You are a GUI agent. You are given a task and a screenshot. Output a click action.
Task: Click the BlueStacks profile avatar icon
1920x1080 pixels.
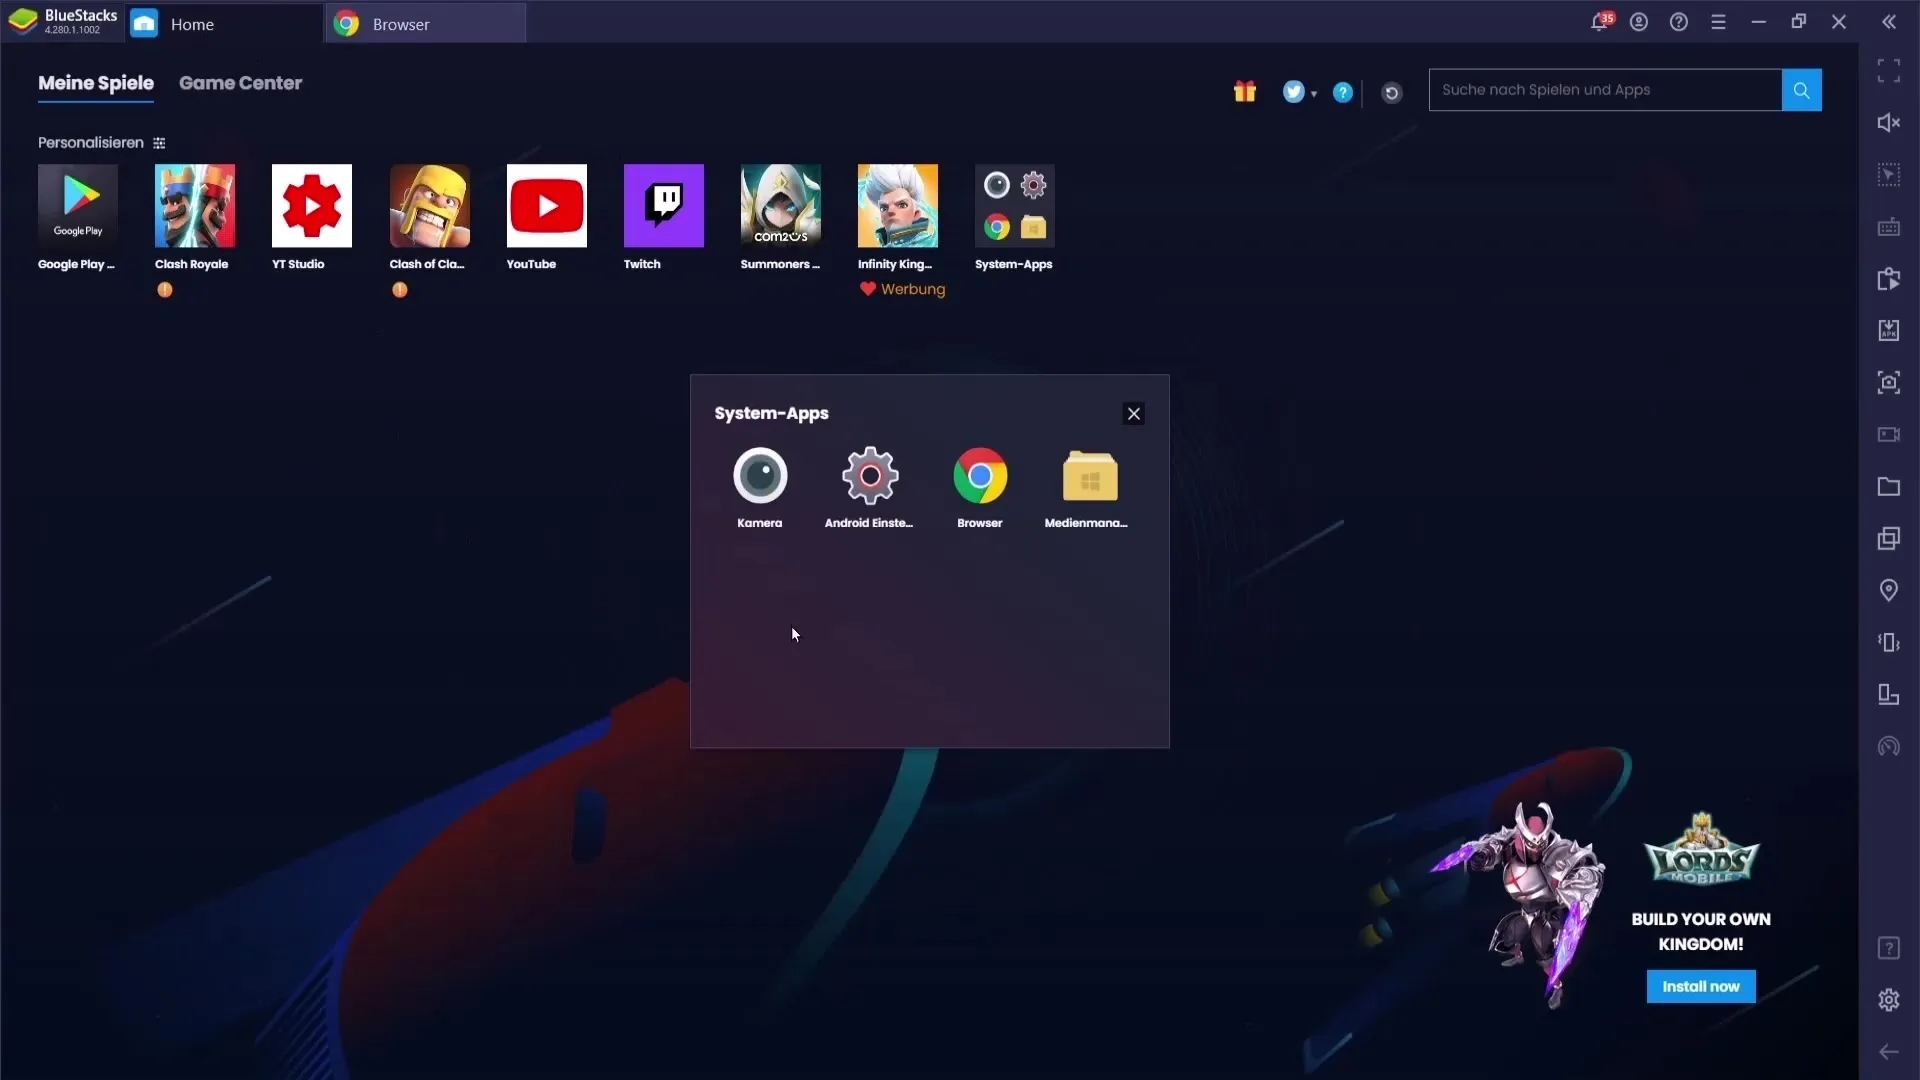tap(1639, 22)
